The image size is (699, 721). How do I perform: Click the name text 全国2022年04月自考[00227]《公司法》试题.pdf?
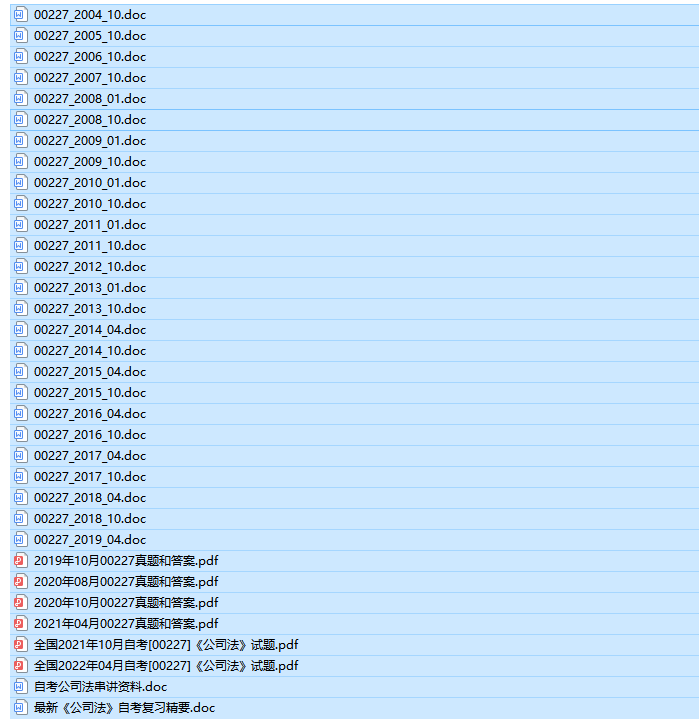pyautogui.click(x=166, y=665)
